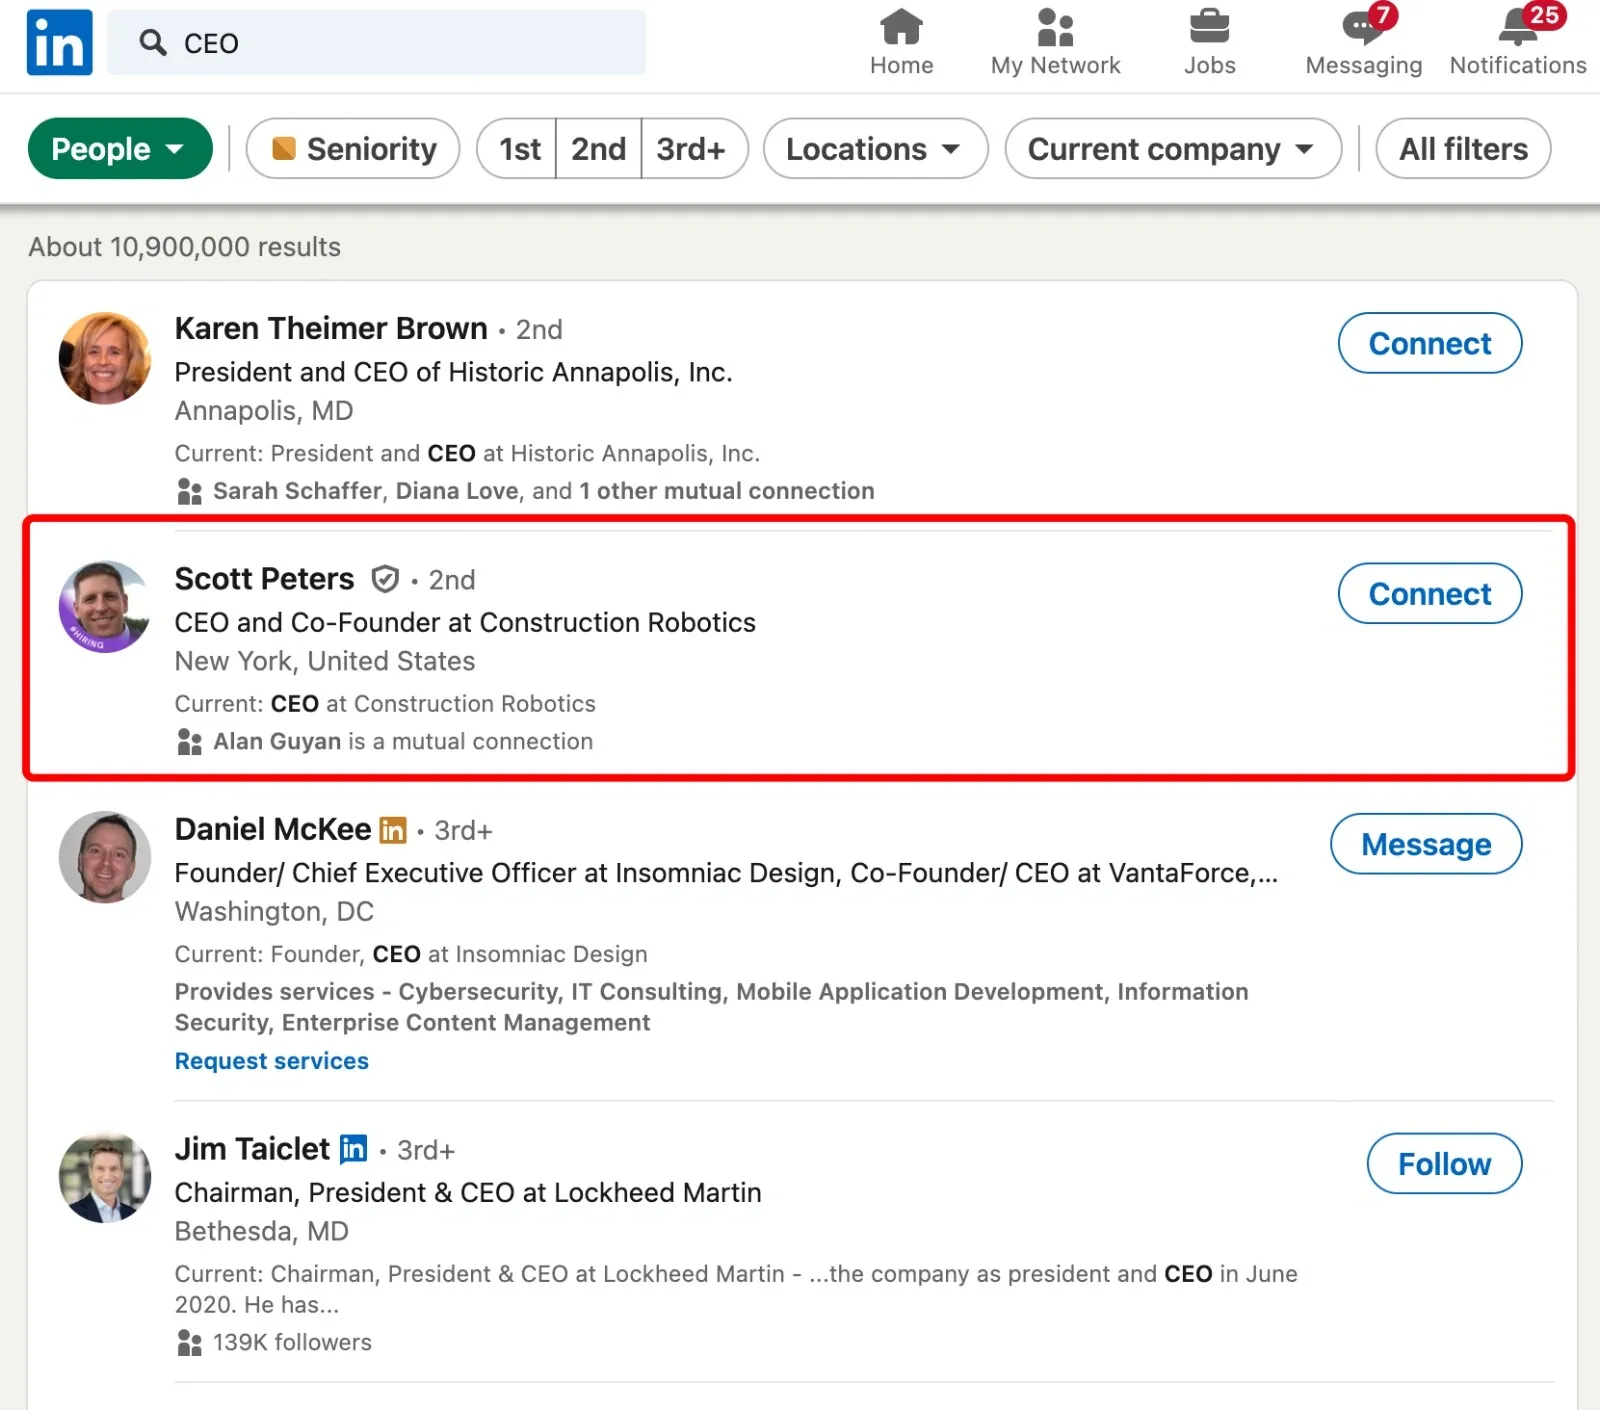Expand the Locations dropdown
Screen dimensions: 1600x1410
pos(875,149)
